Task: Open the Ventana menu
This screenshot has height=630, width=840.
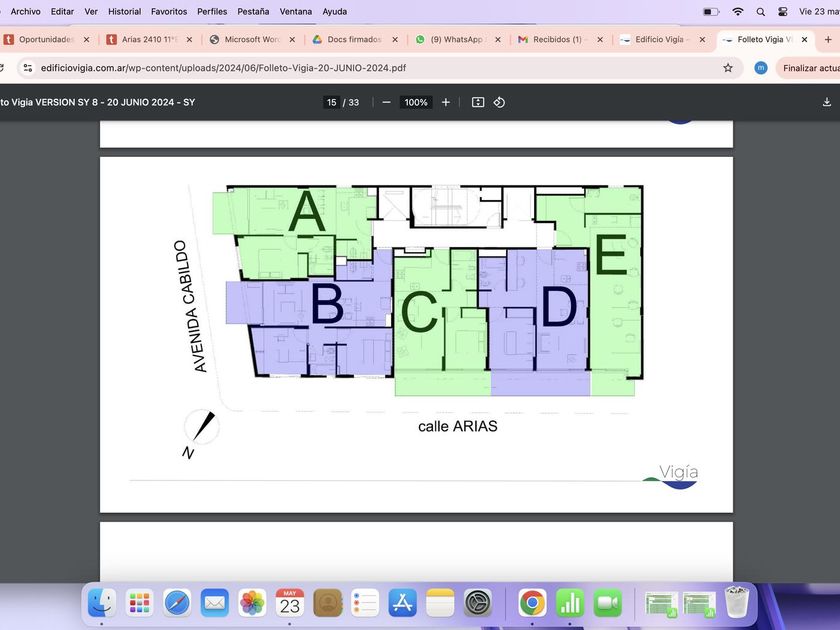Action: point(296,11)
